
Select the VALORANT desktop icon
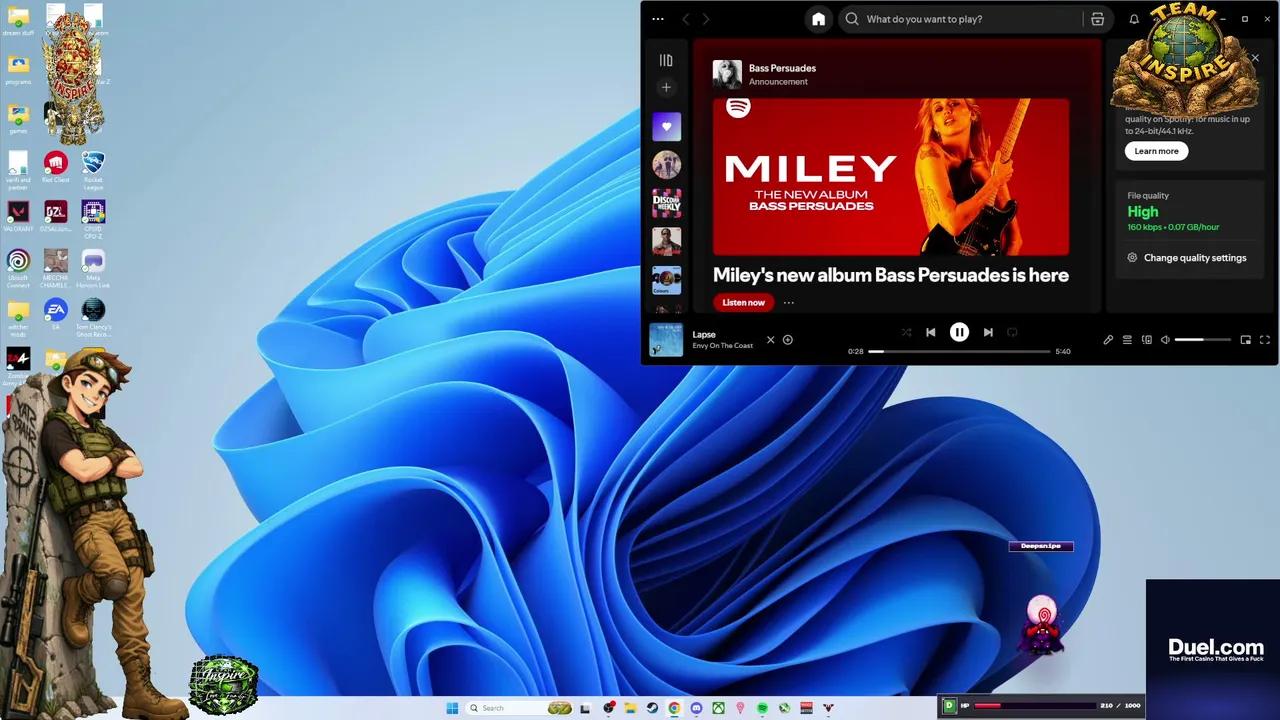(18, 216)
